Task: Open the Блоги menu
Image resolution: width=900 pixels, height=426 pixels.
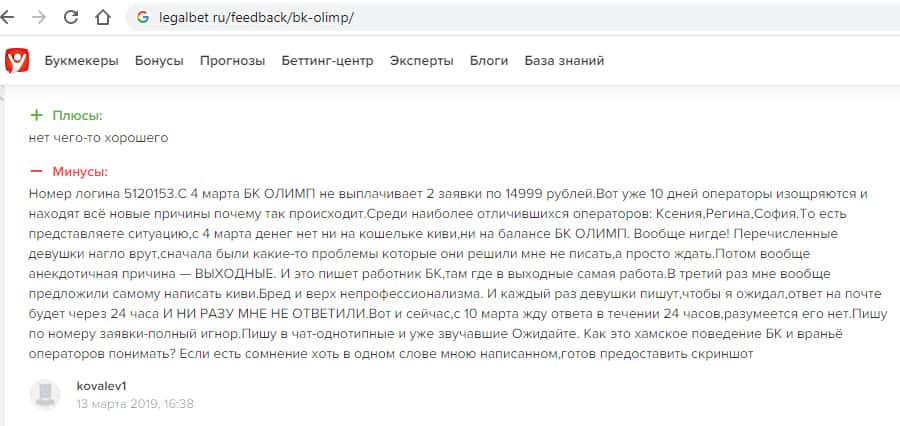Action: pos(488,61)
